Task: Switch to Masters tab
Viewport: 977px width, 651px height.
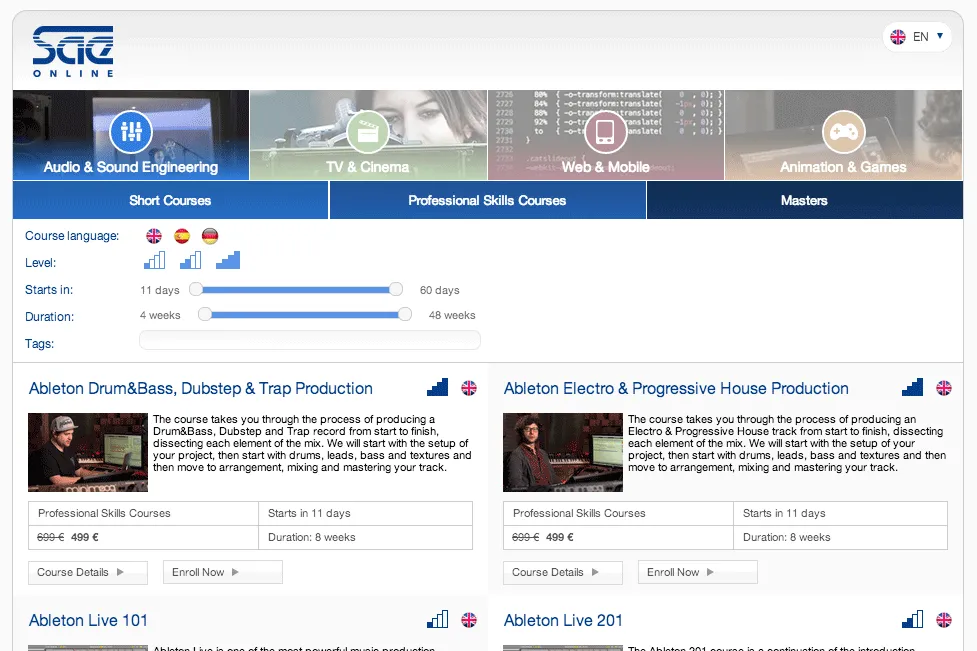Action: click(804, 200)
